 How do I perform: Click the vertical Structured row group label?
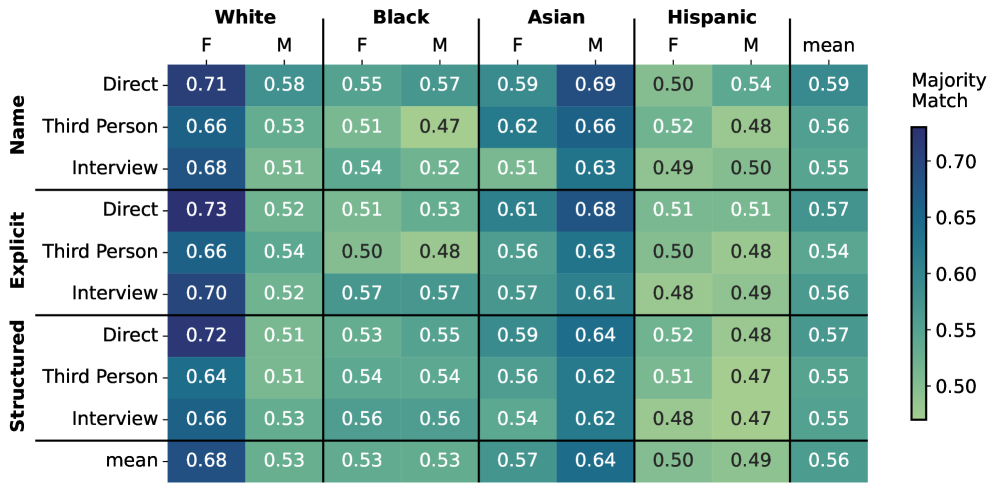tap(17, 377)
